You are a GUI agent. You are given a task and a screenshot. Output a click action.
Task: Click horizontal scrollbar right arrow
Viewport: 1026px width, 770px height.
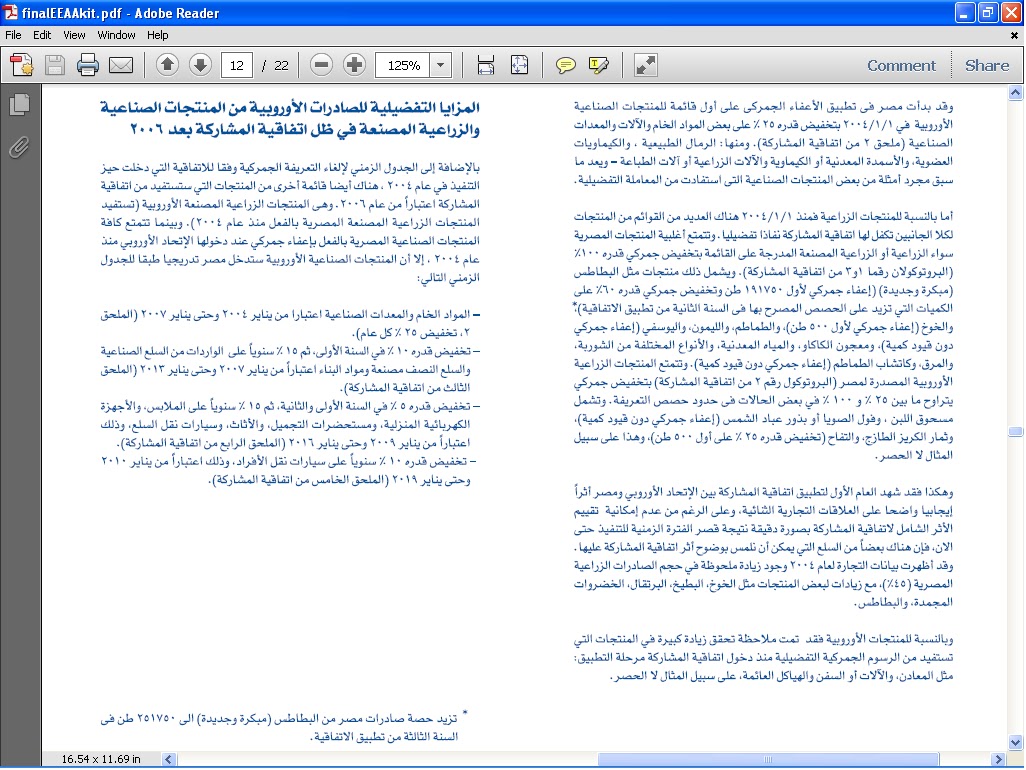click(998, 759)
